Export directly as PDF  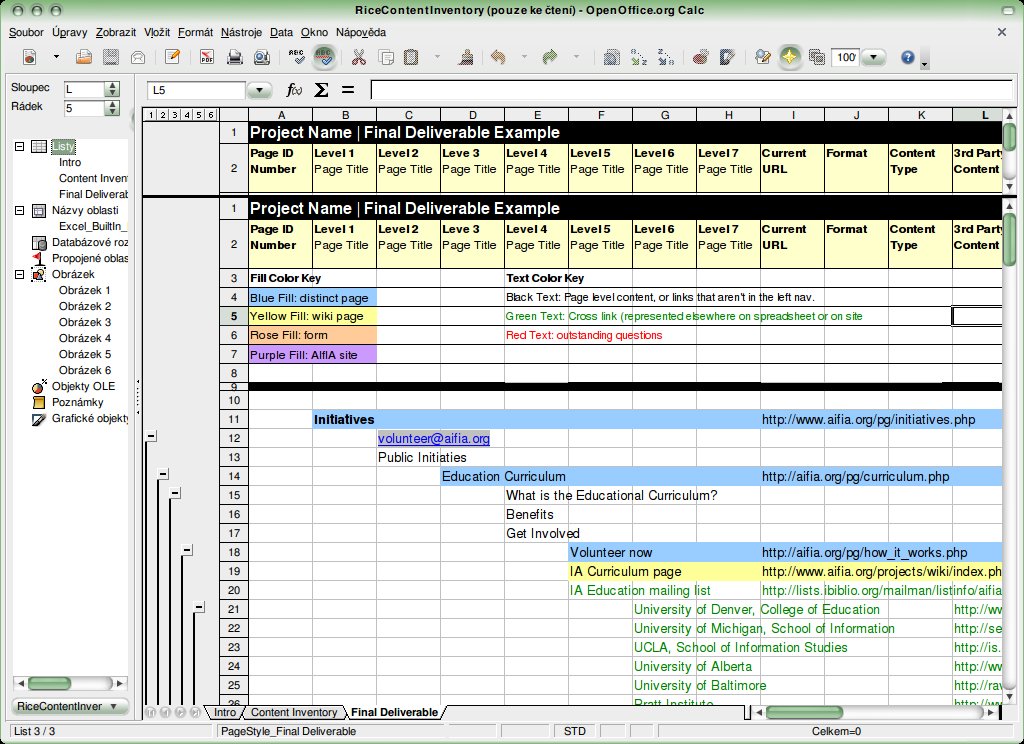click(x=207, y=57)
